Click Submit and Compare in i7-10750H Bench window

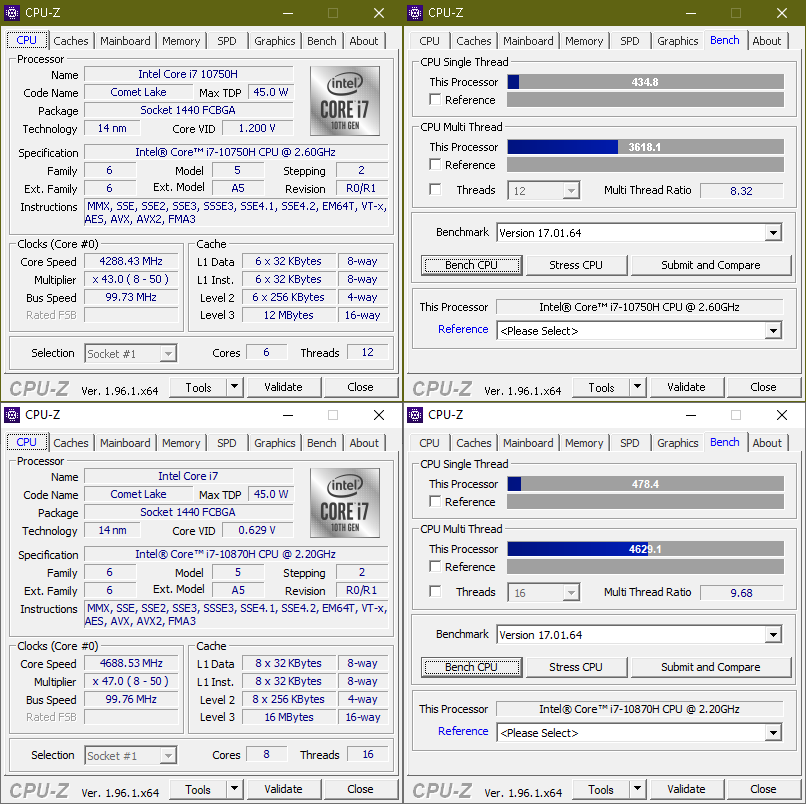pyautogui.click(x=711, y=265)
